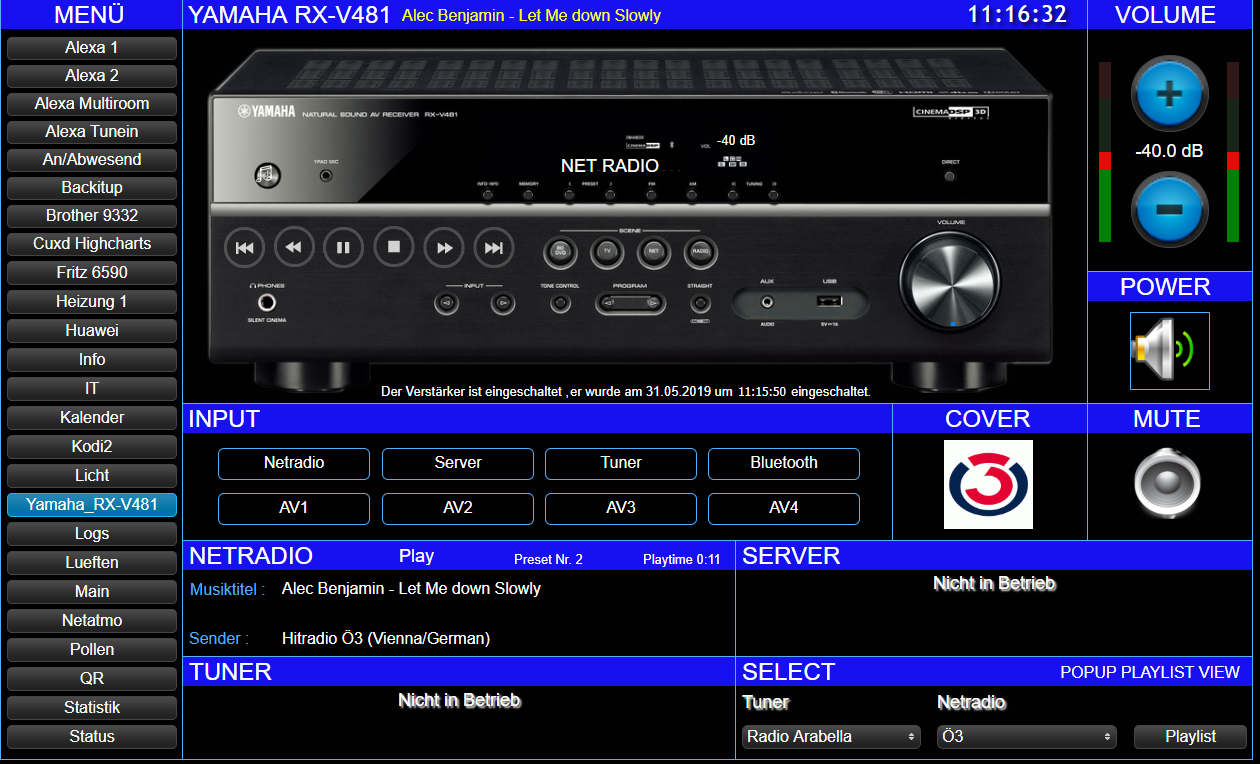The image size is (1260, 764).
Task: Open Alexa Multiroom menu item
Action: (x=92, y=104)
